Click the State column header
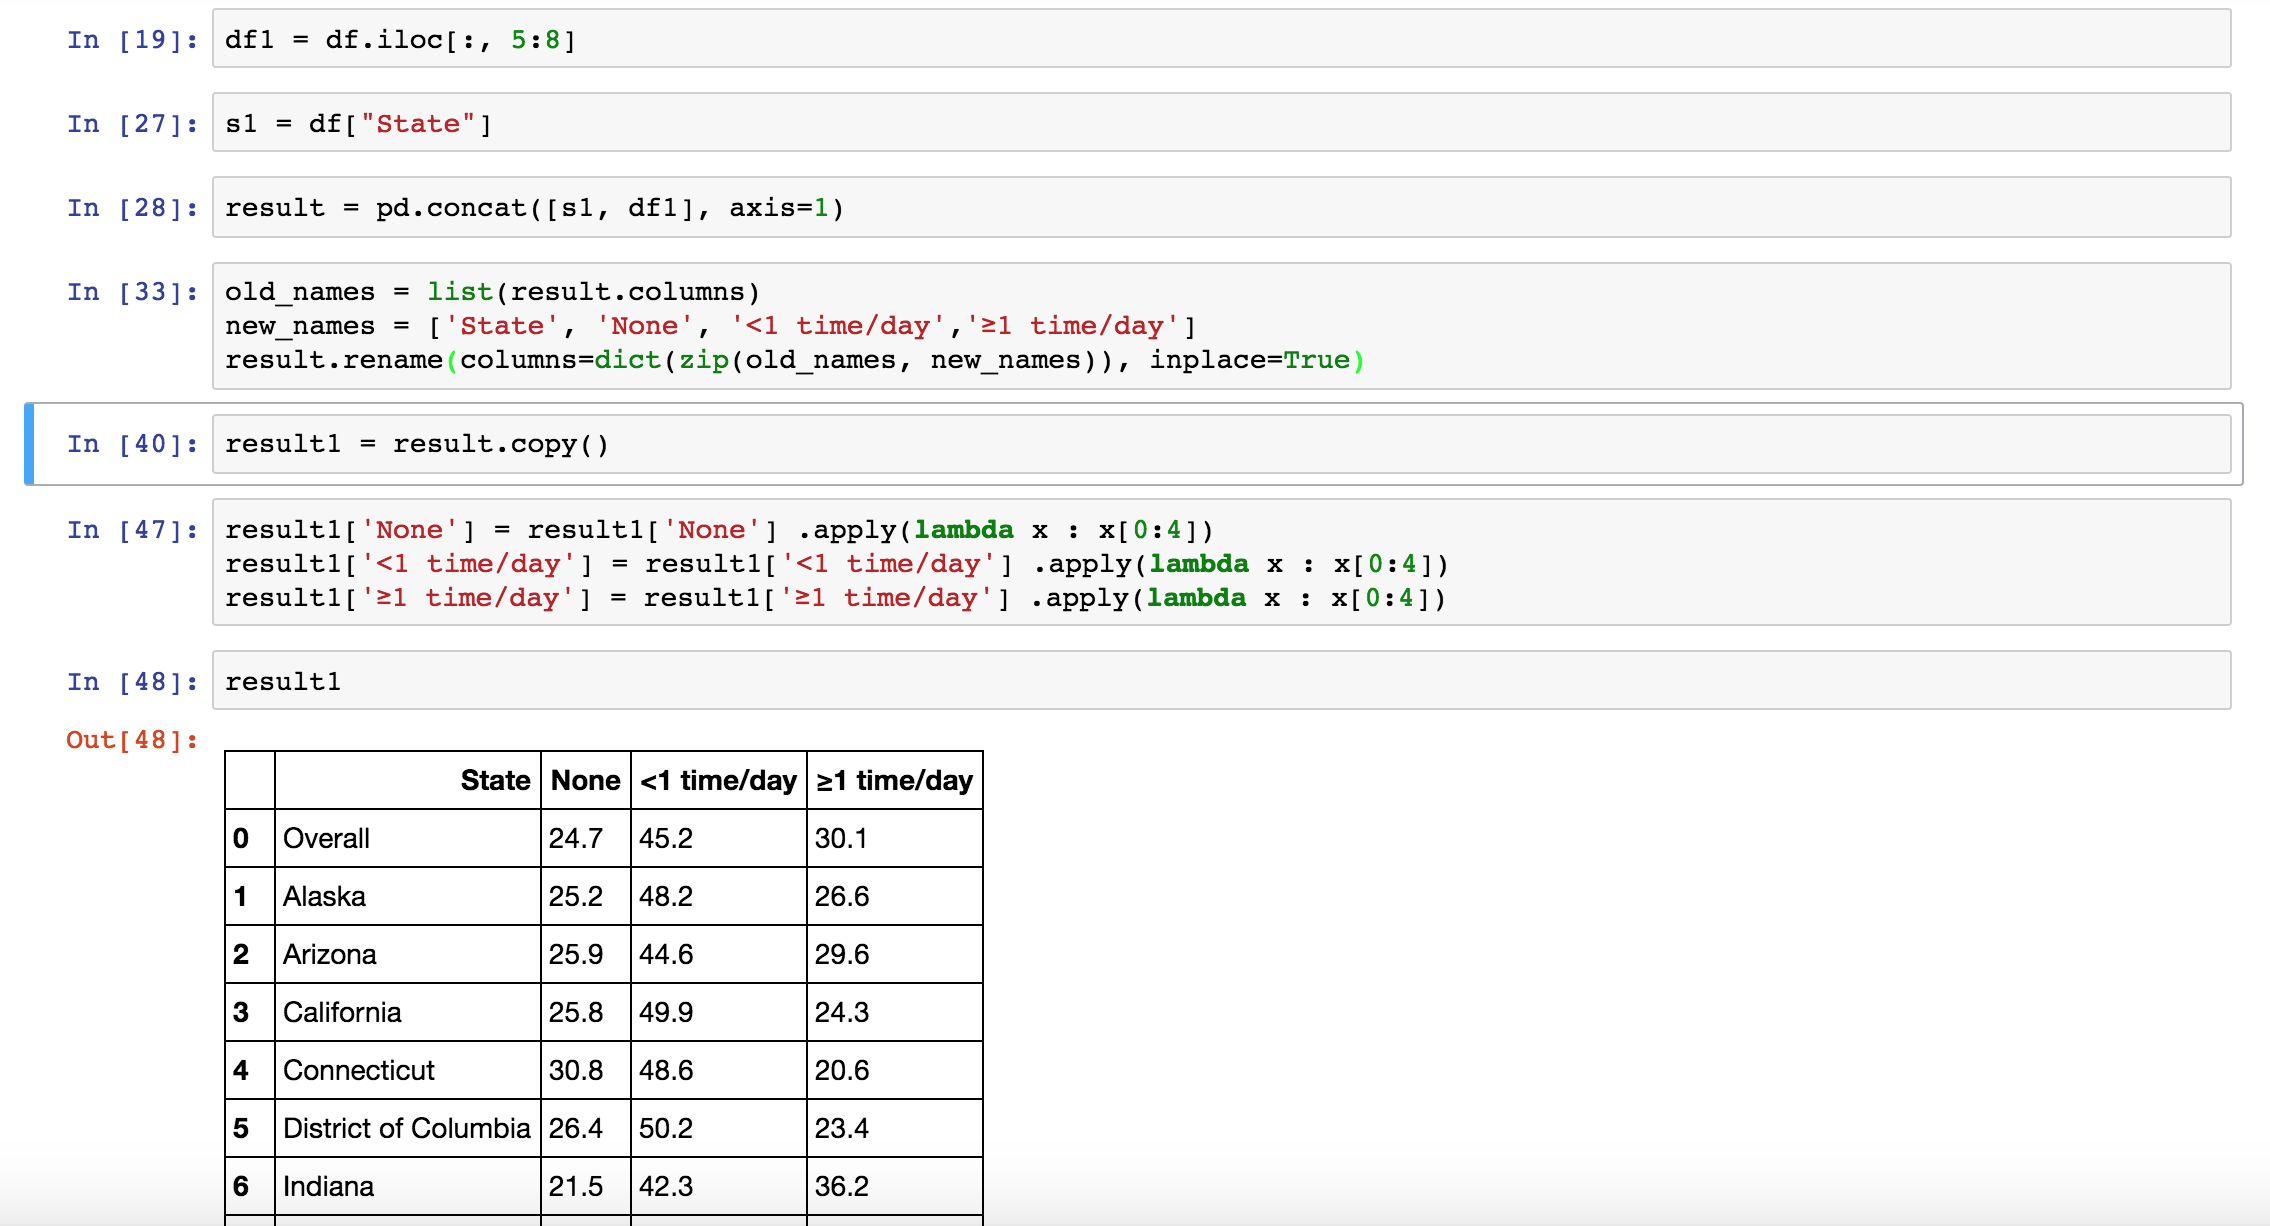This screenshot has width=2270, height=1226. tap(495, 780)
